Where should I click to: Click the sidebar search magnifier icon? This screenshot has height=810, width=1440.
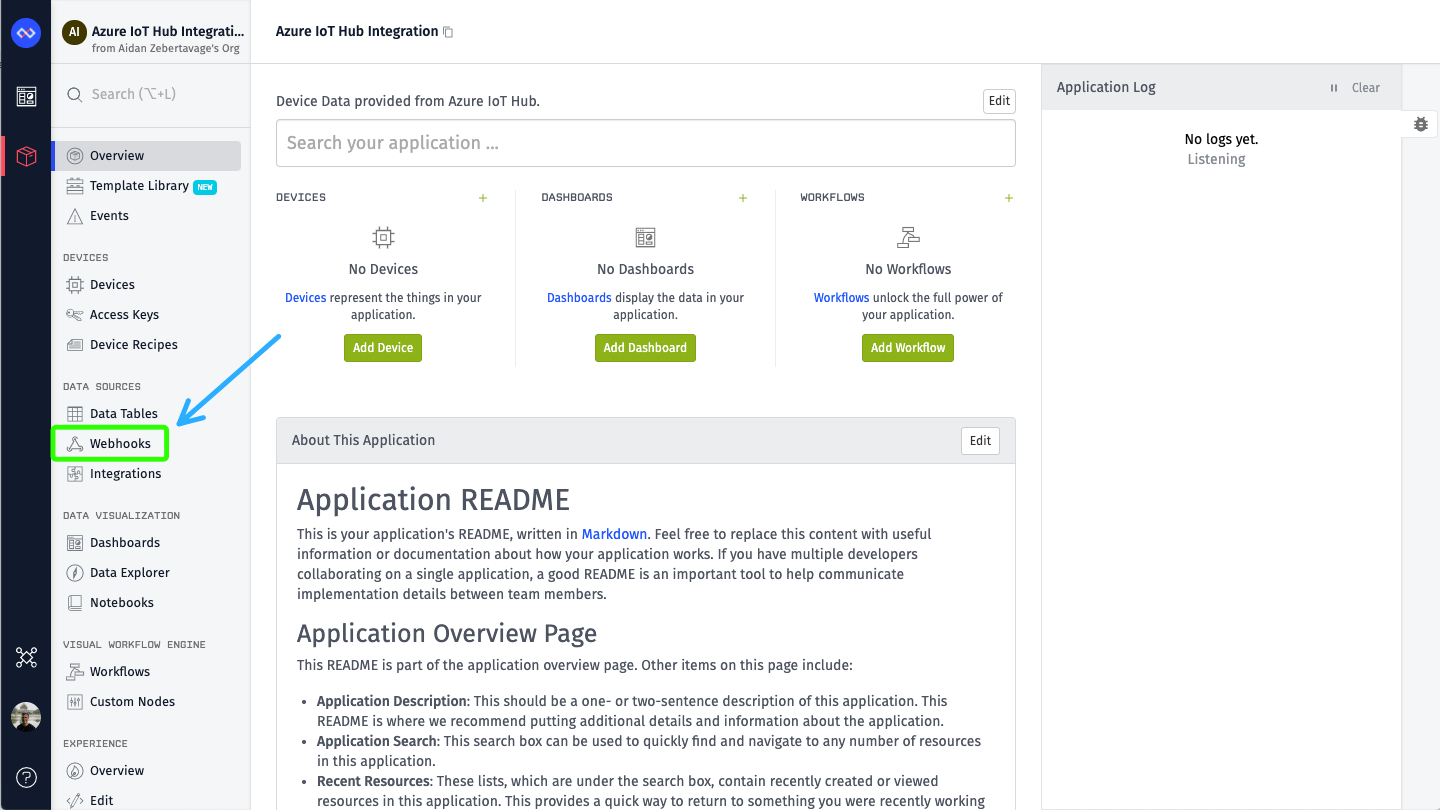click(75, 94)
